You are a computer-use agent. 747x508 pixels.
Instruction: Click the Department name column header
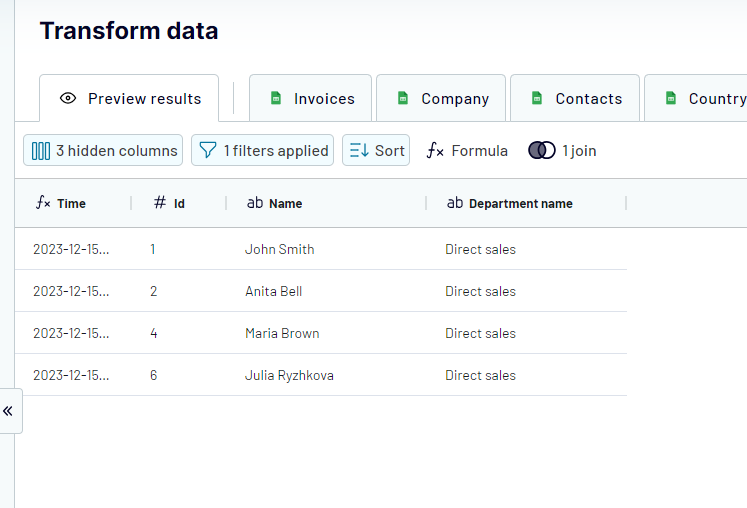[520, 203]
